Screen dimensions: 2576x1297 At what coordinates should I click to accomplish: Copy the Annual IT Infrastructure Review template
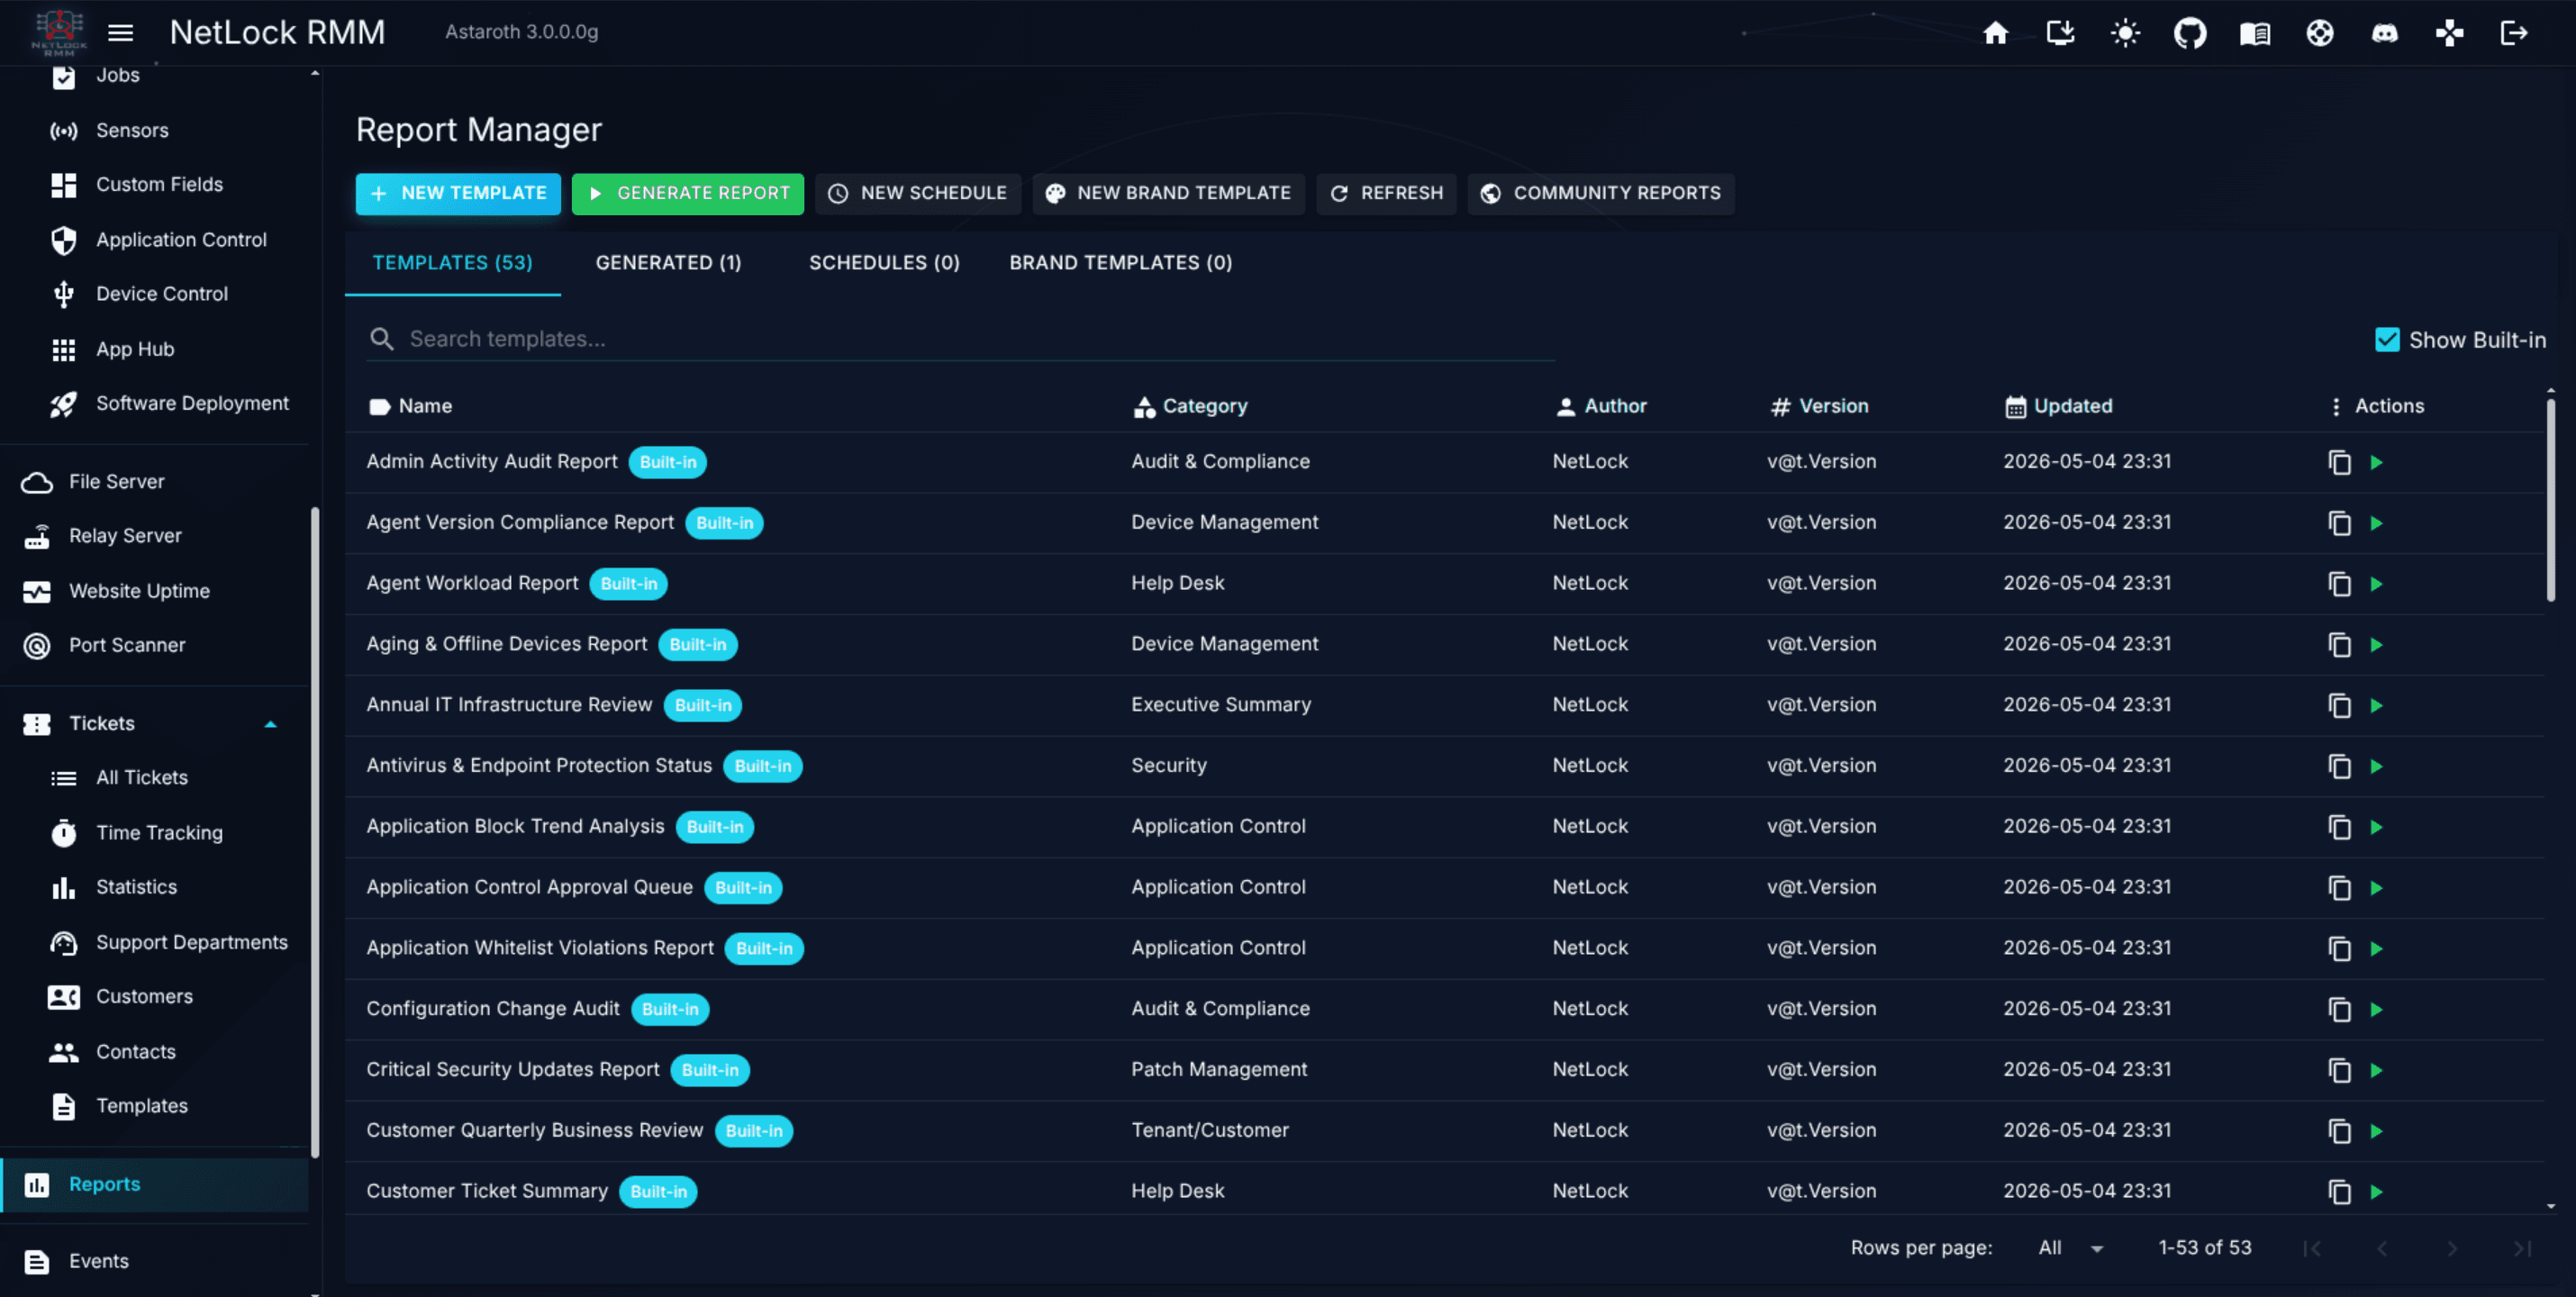2340,705
